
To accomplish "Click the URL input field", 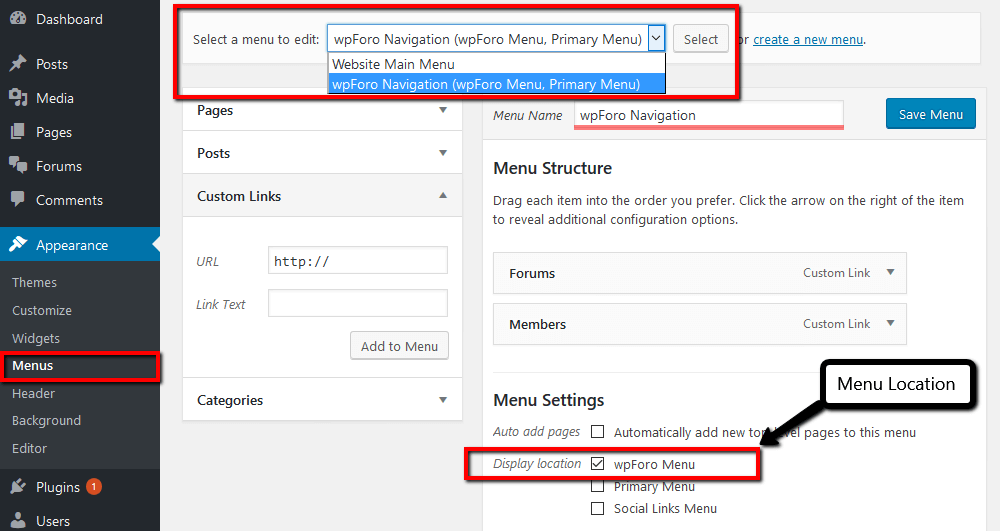I will [x=358, y=261].
